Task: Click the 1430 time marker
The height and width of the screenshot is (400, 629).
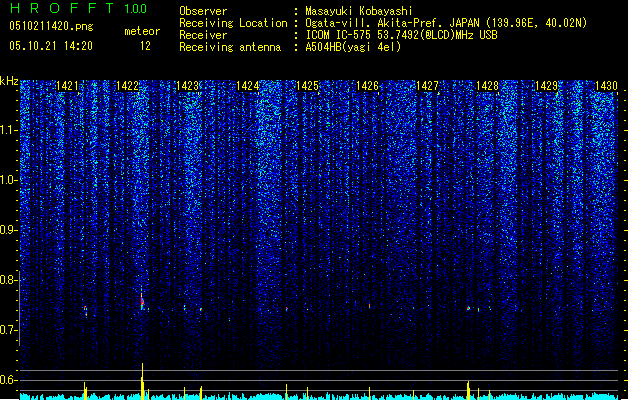Action: click(x=606, y=86)
